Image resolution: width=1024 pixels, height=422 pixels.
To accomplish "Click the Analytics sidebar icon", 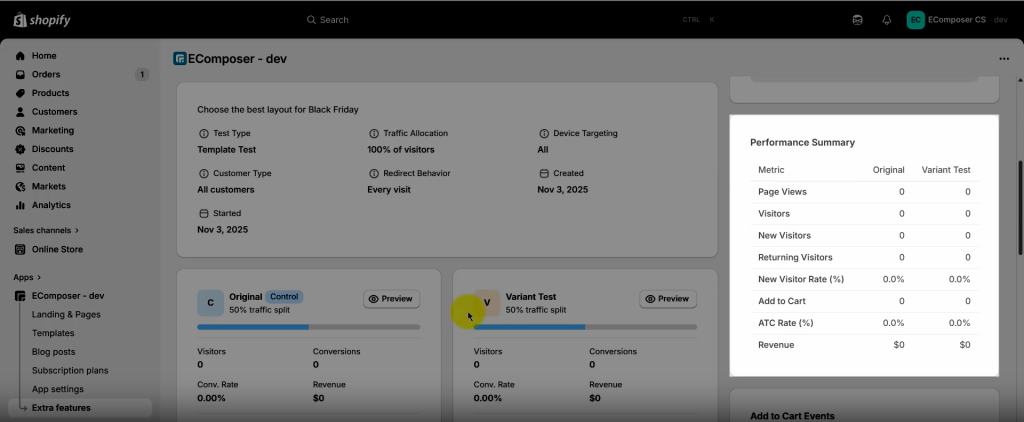I will click(x=20, y=205).
